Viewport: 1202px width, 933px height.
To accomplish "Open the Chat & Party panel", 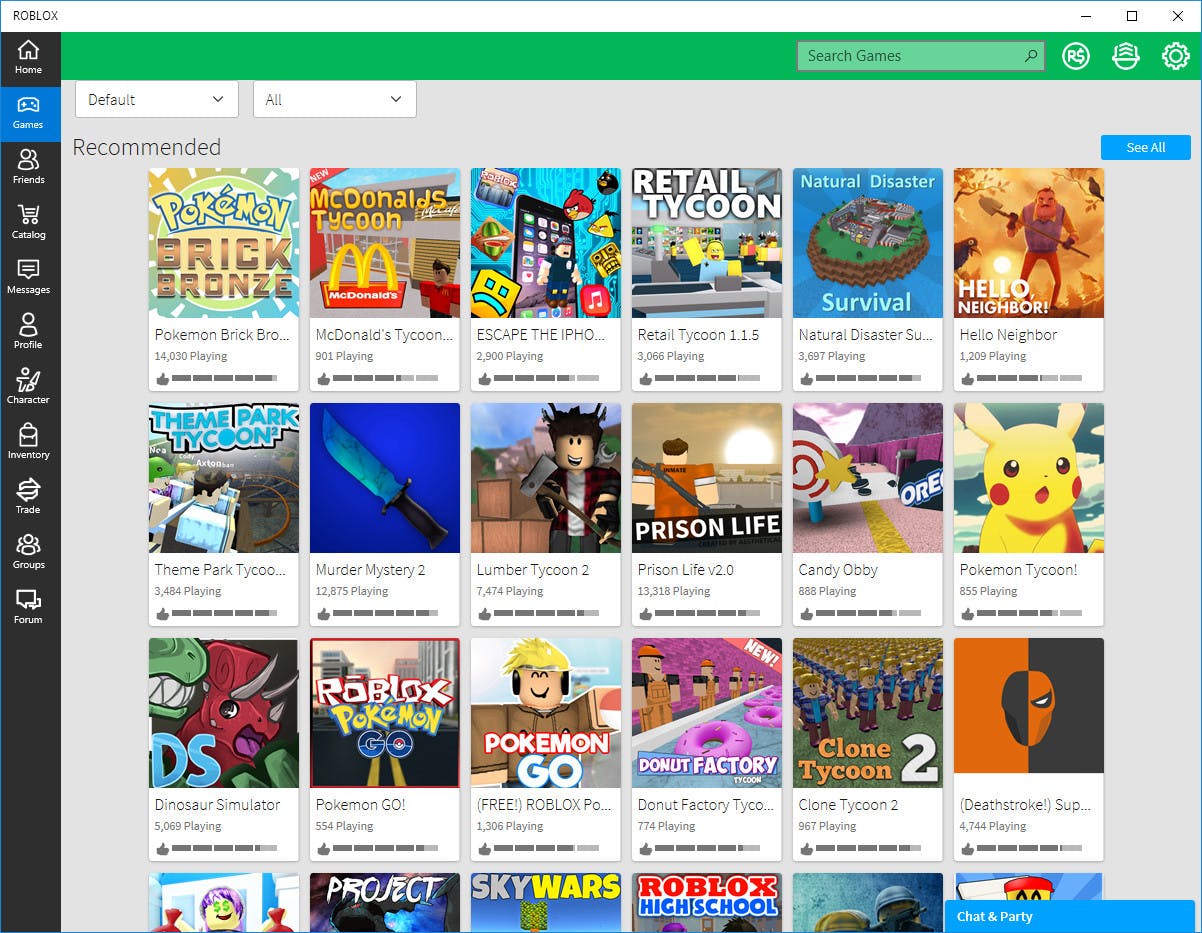I will coord(1070,916).
